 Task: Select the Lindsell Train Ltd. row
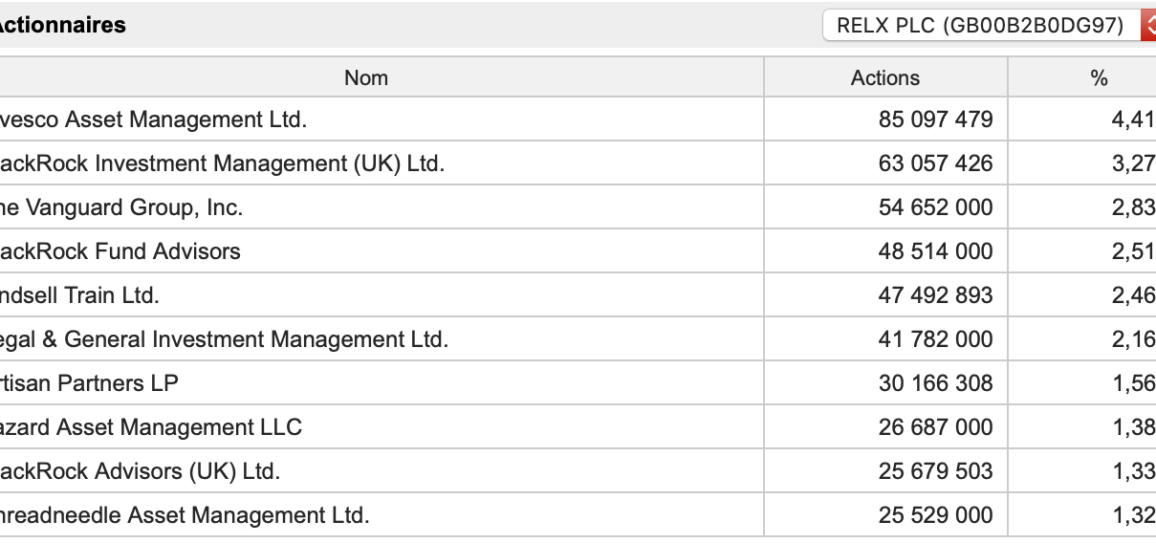pos(578,295)
